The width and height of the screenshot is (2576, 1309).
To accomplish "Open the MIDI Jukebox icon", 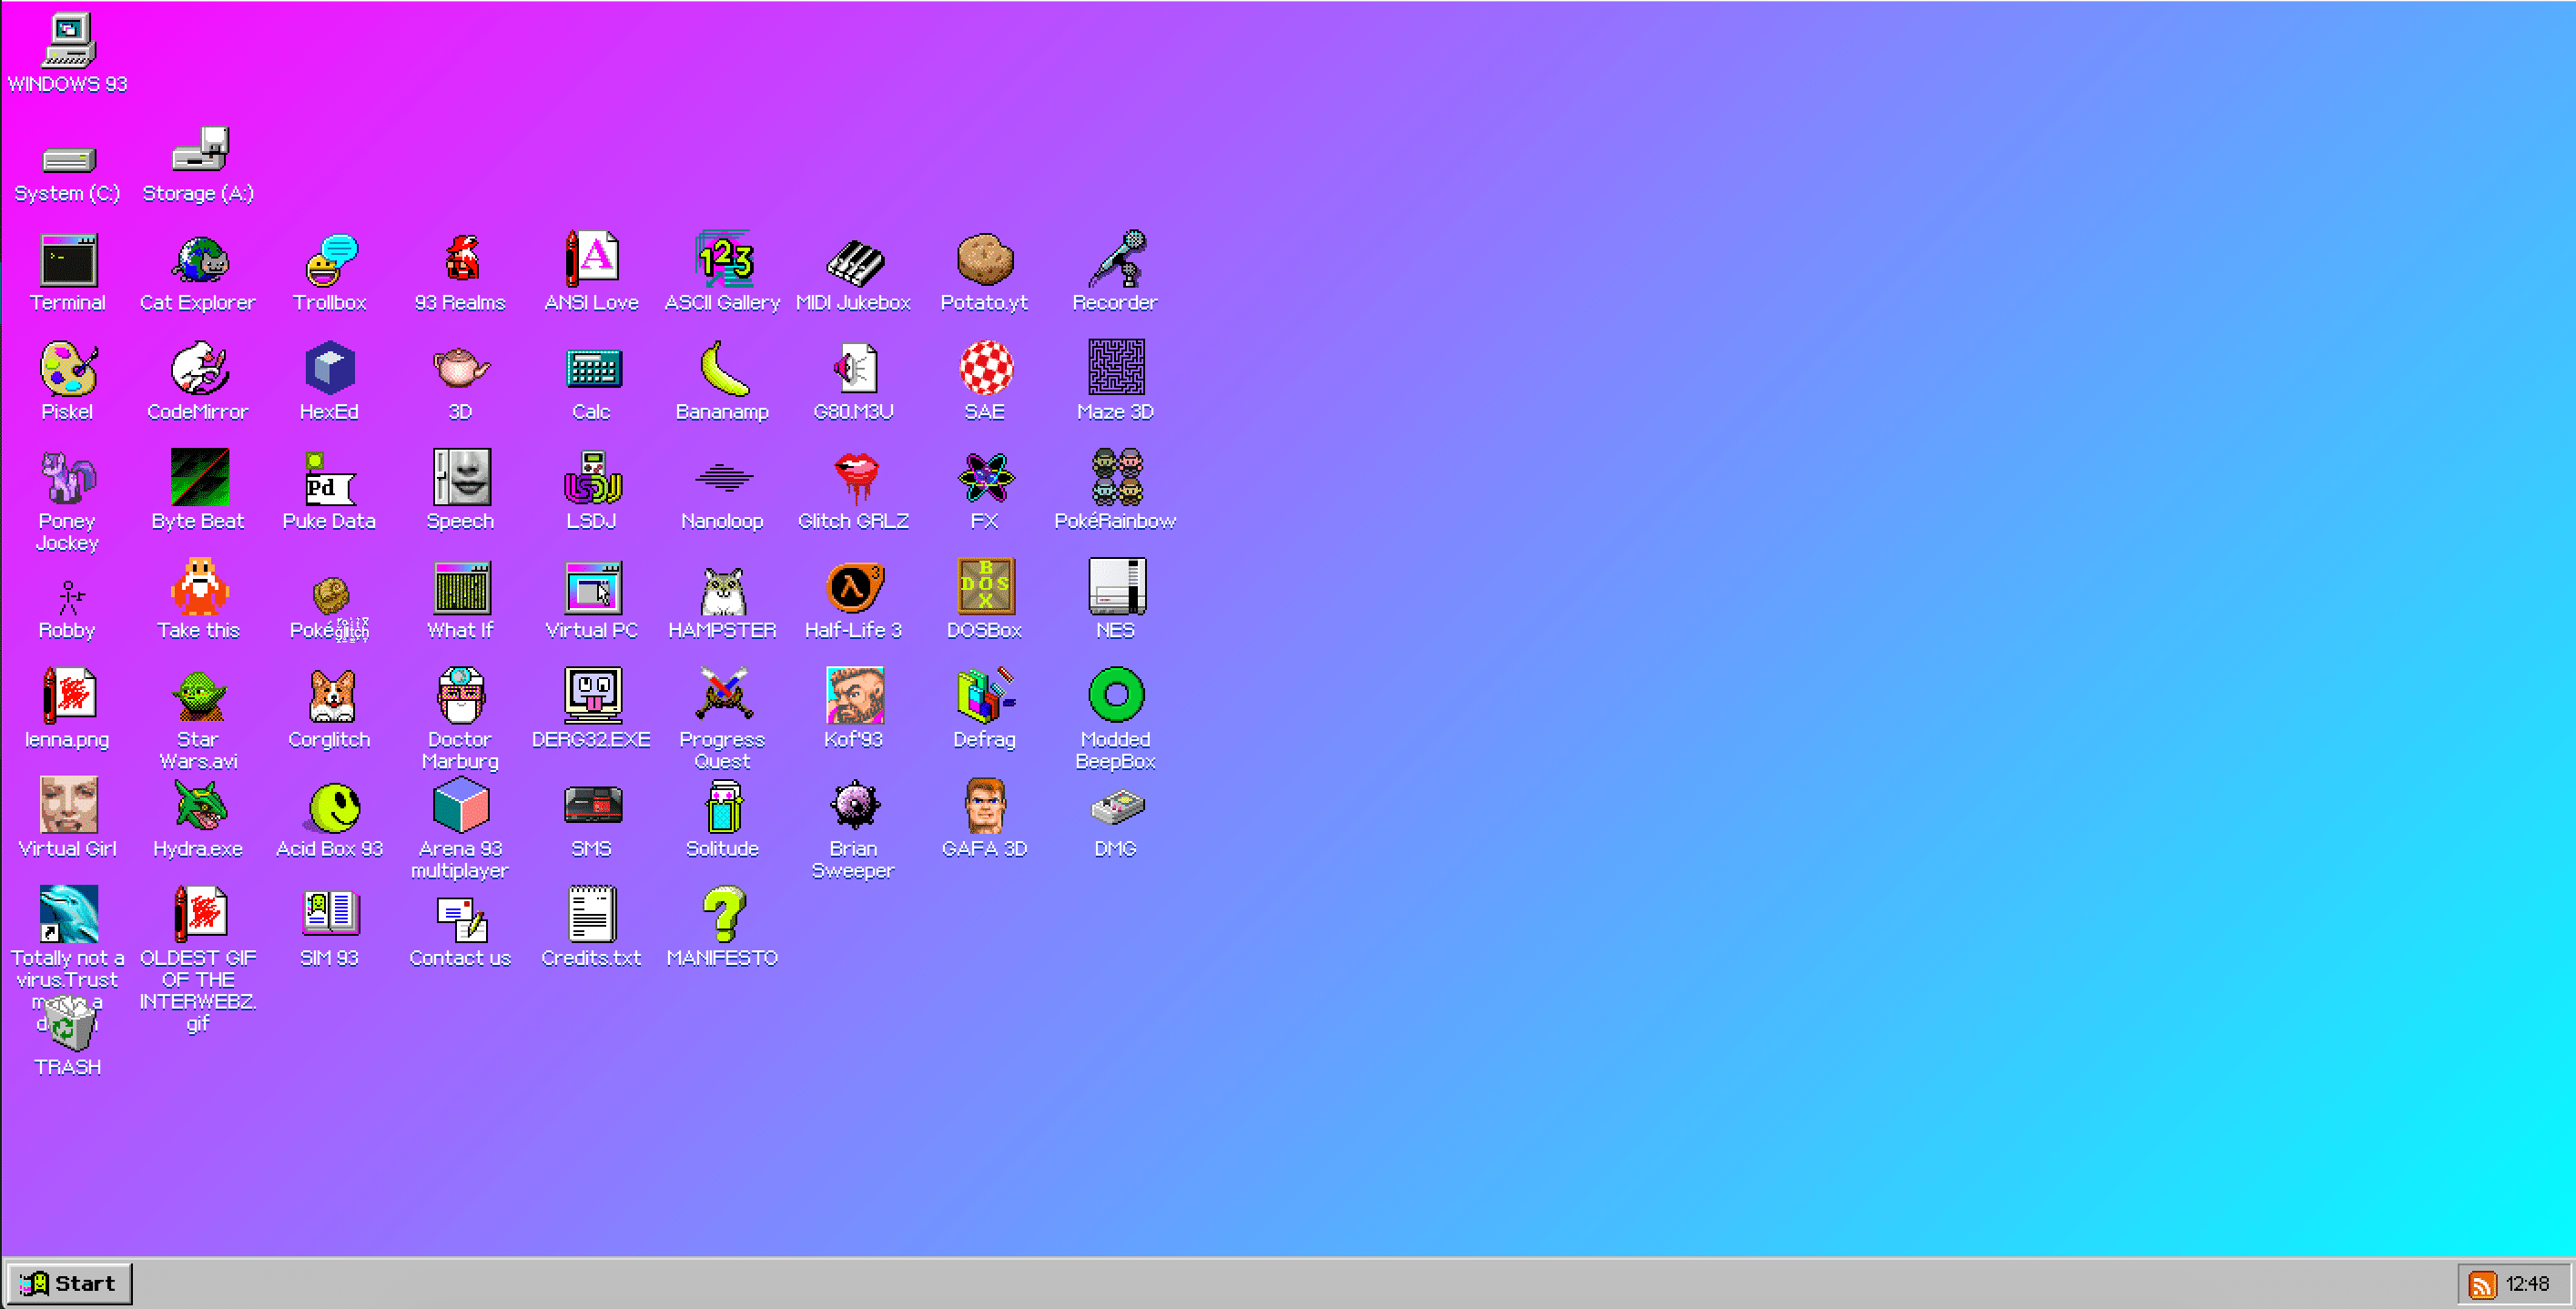I will (x=853, y=262).
